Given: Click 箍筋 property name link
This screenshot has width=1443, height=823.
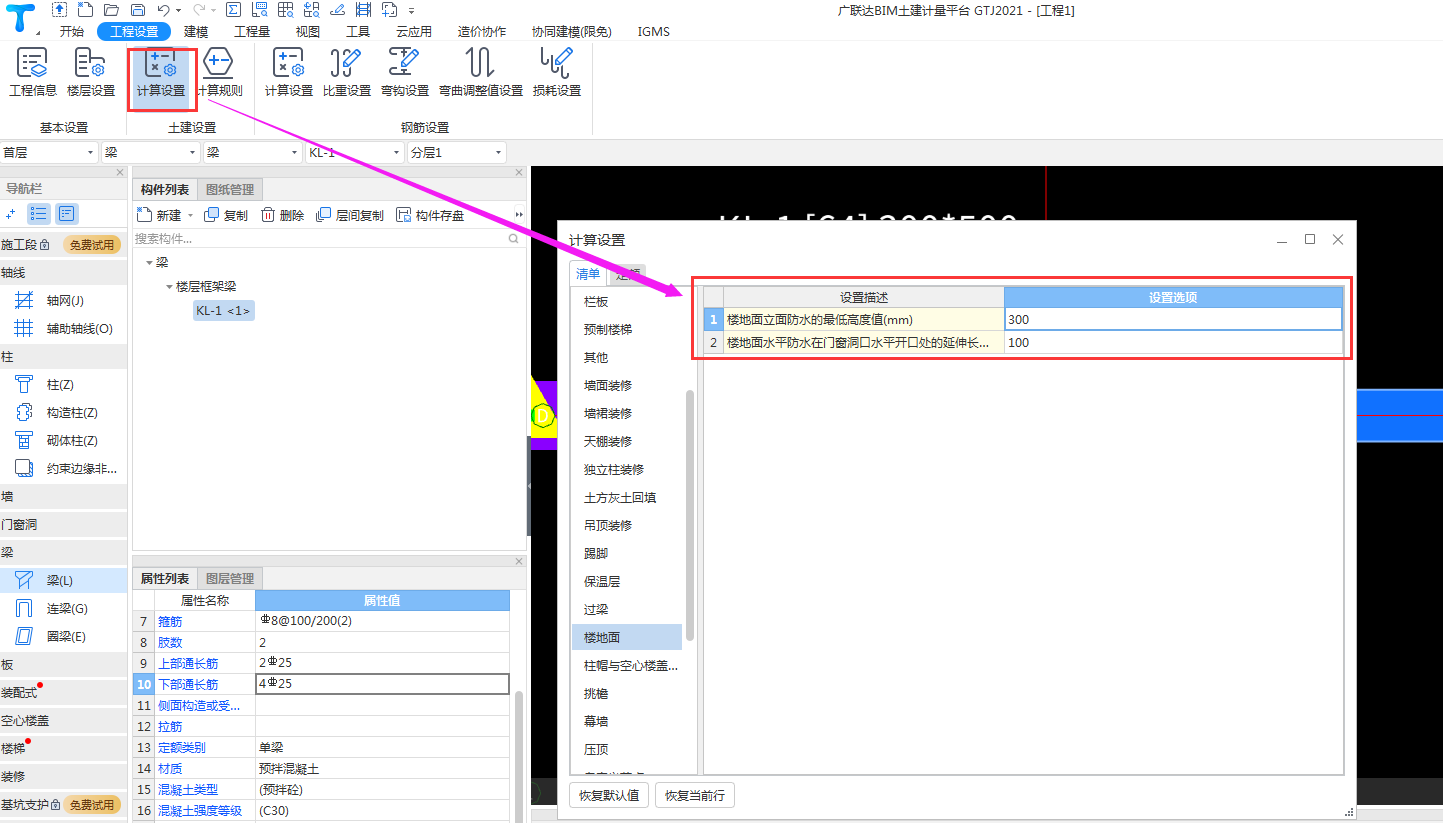Looking at the screenshot, I should (170, 621).
